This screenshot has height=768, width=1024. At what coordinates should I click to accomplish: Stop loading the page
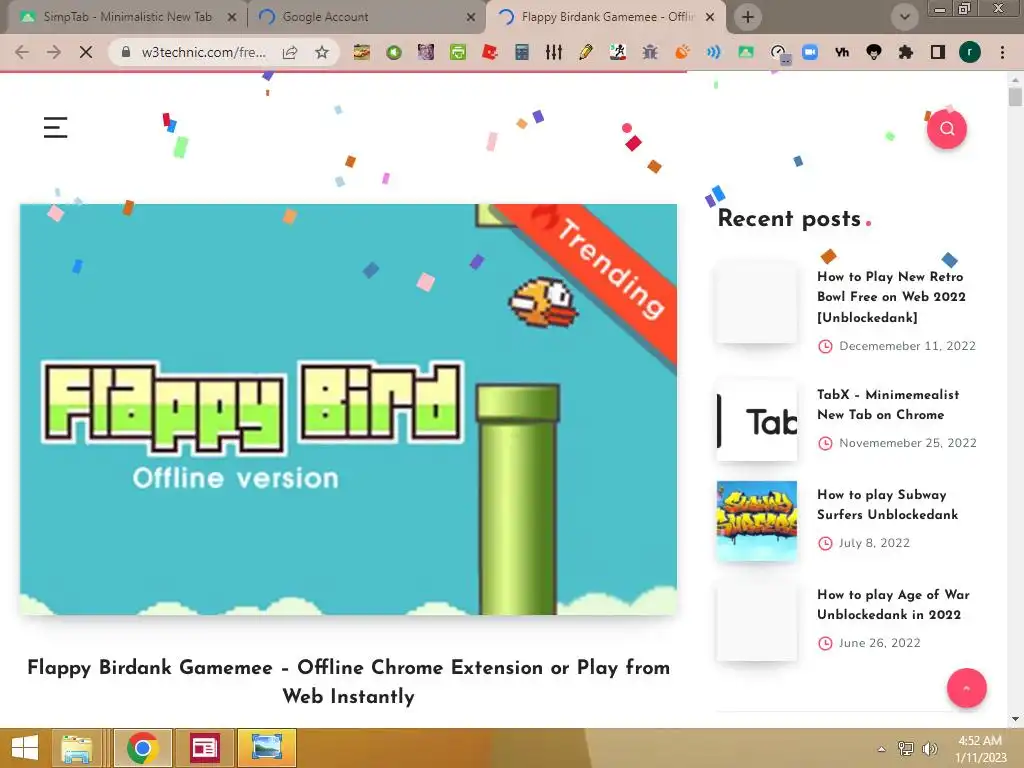86,52
